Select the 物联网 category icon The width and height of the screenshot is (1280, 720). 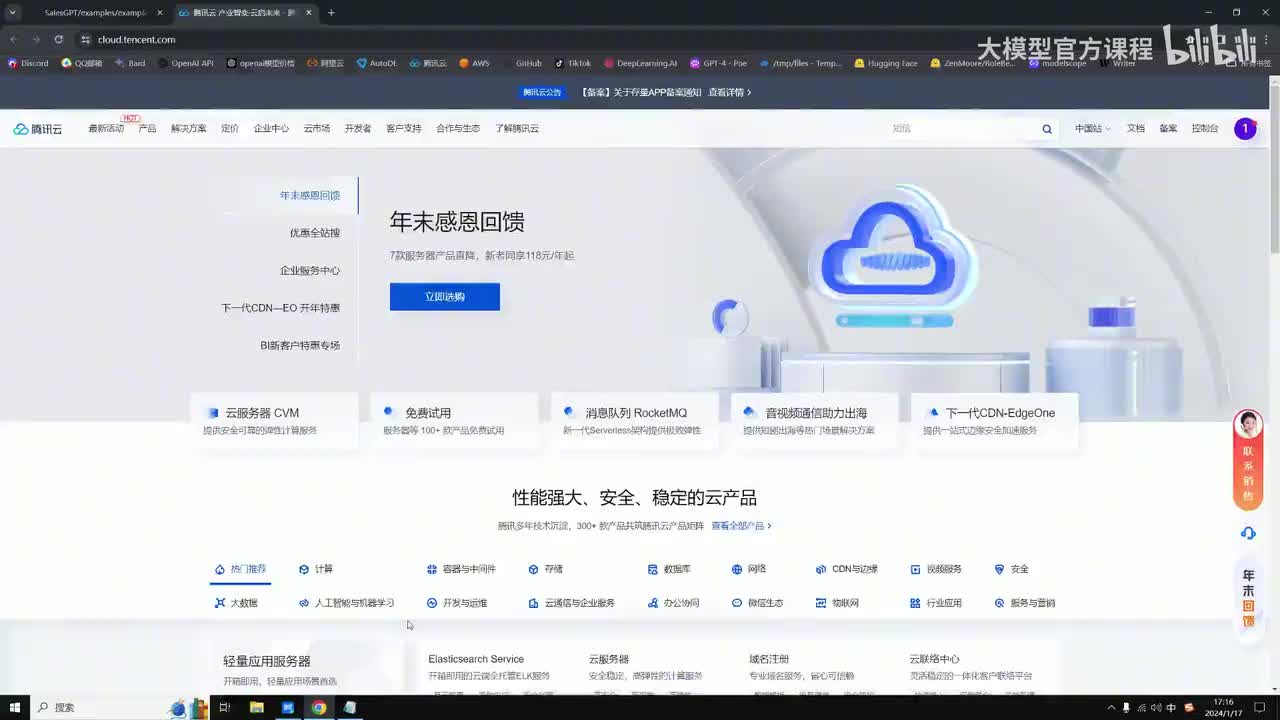821,603
